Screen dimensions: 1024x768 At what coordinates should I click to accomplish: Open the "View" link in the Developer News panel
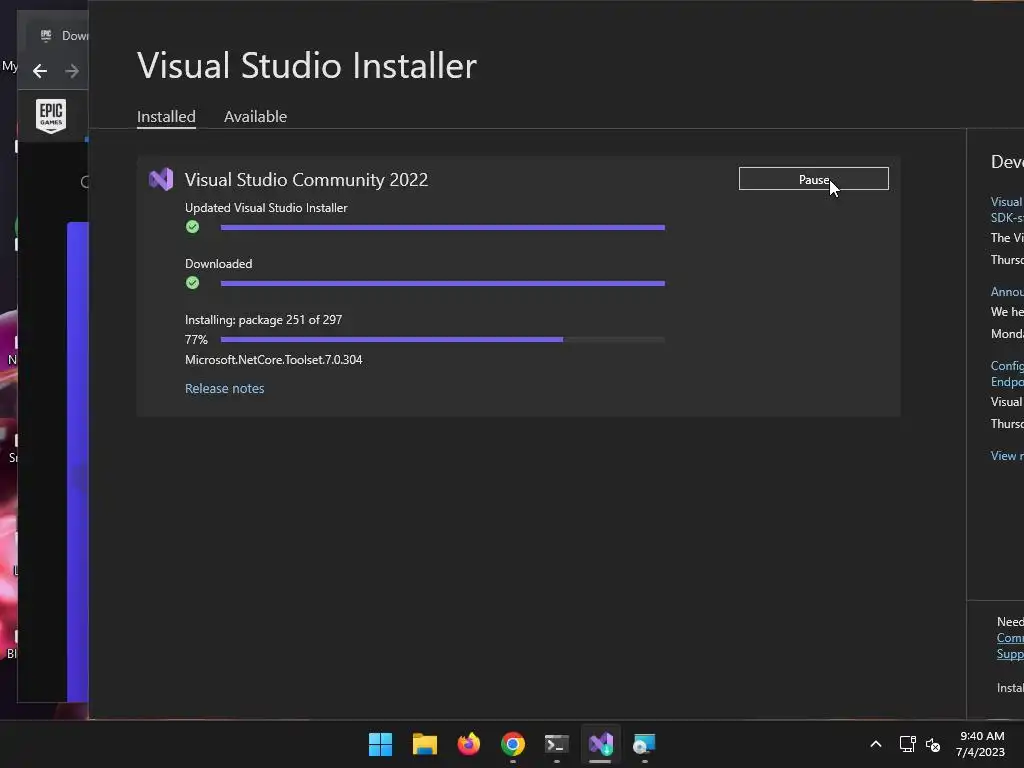pyautogui.click(x=1007, y=456)
